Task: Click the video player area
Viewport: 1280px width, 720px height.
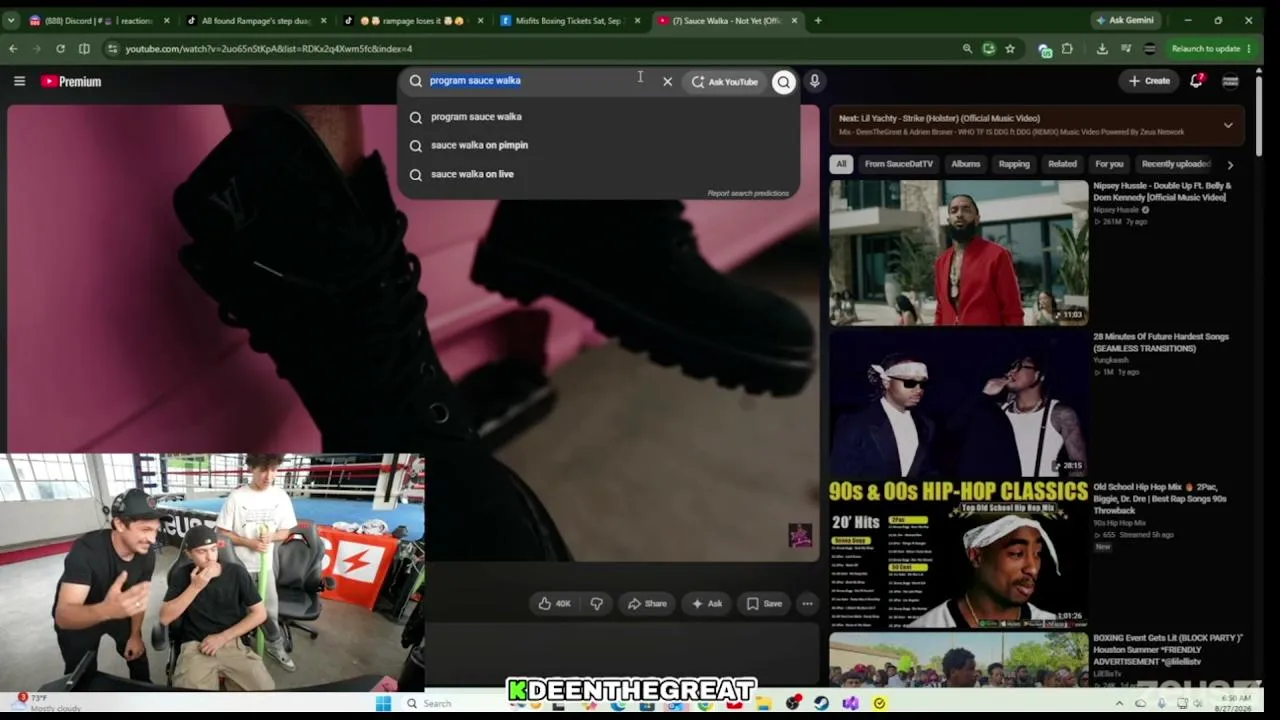Action: [x=413, y=332]
